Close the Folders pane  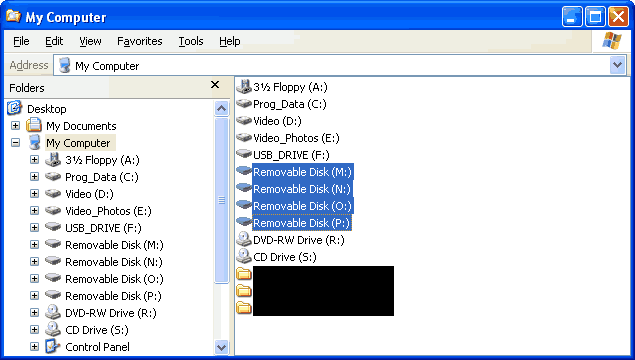pos(215,84)
